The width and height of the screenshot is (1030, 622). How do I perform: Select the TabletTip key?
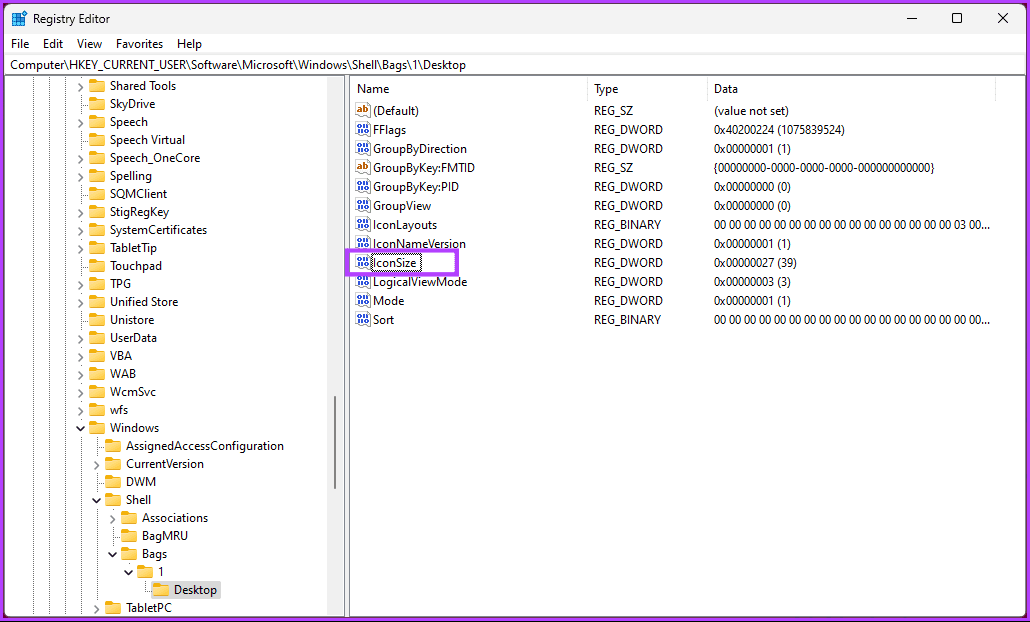[133, 248]
